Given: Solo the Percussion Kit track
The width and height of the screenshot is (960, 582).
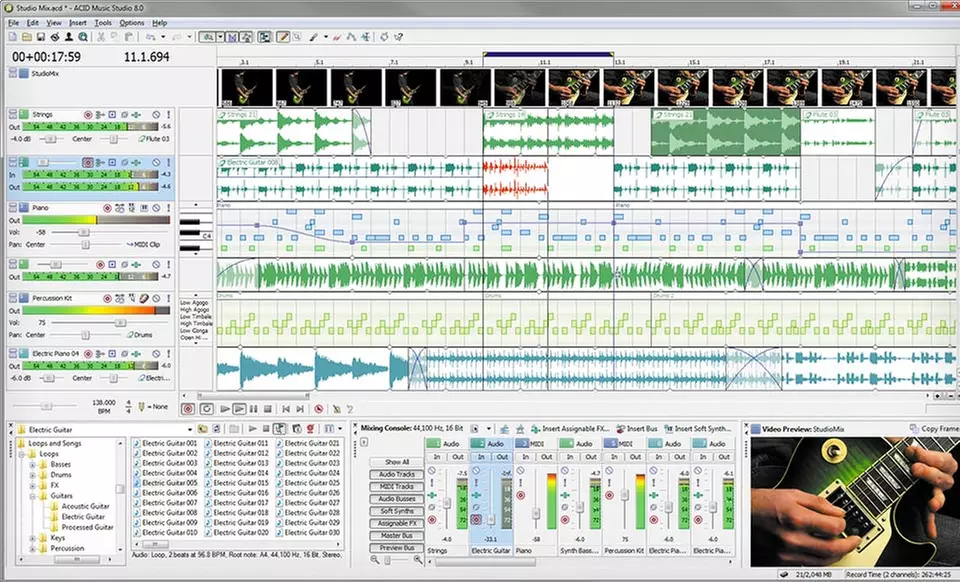Looking at the screenshot, I should pos(168,299).
